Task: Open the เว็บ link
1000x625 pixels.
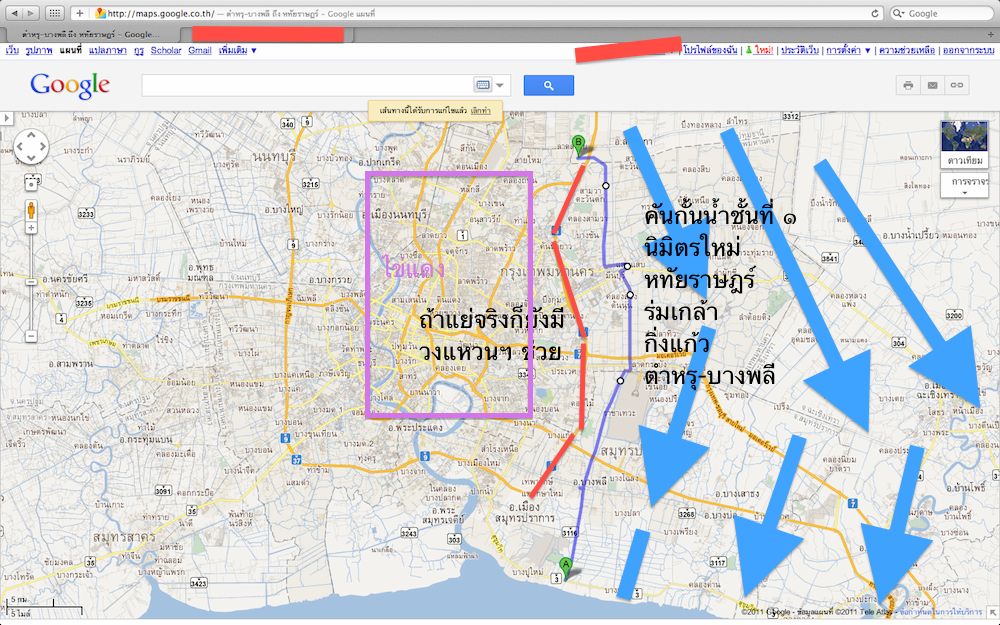Action: click(x=12, y=50)
